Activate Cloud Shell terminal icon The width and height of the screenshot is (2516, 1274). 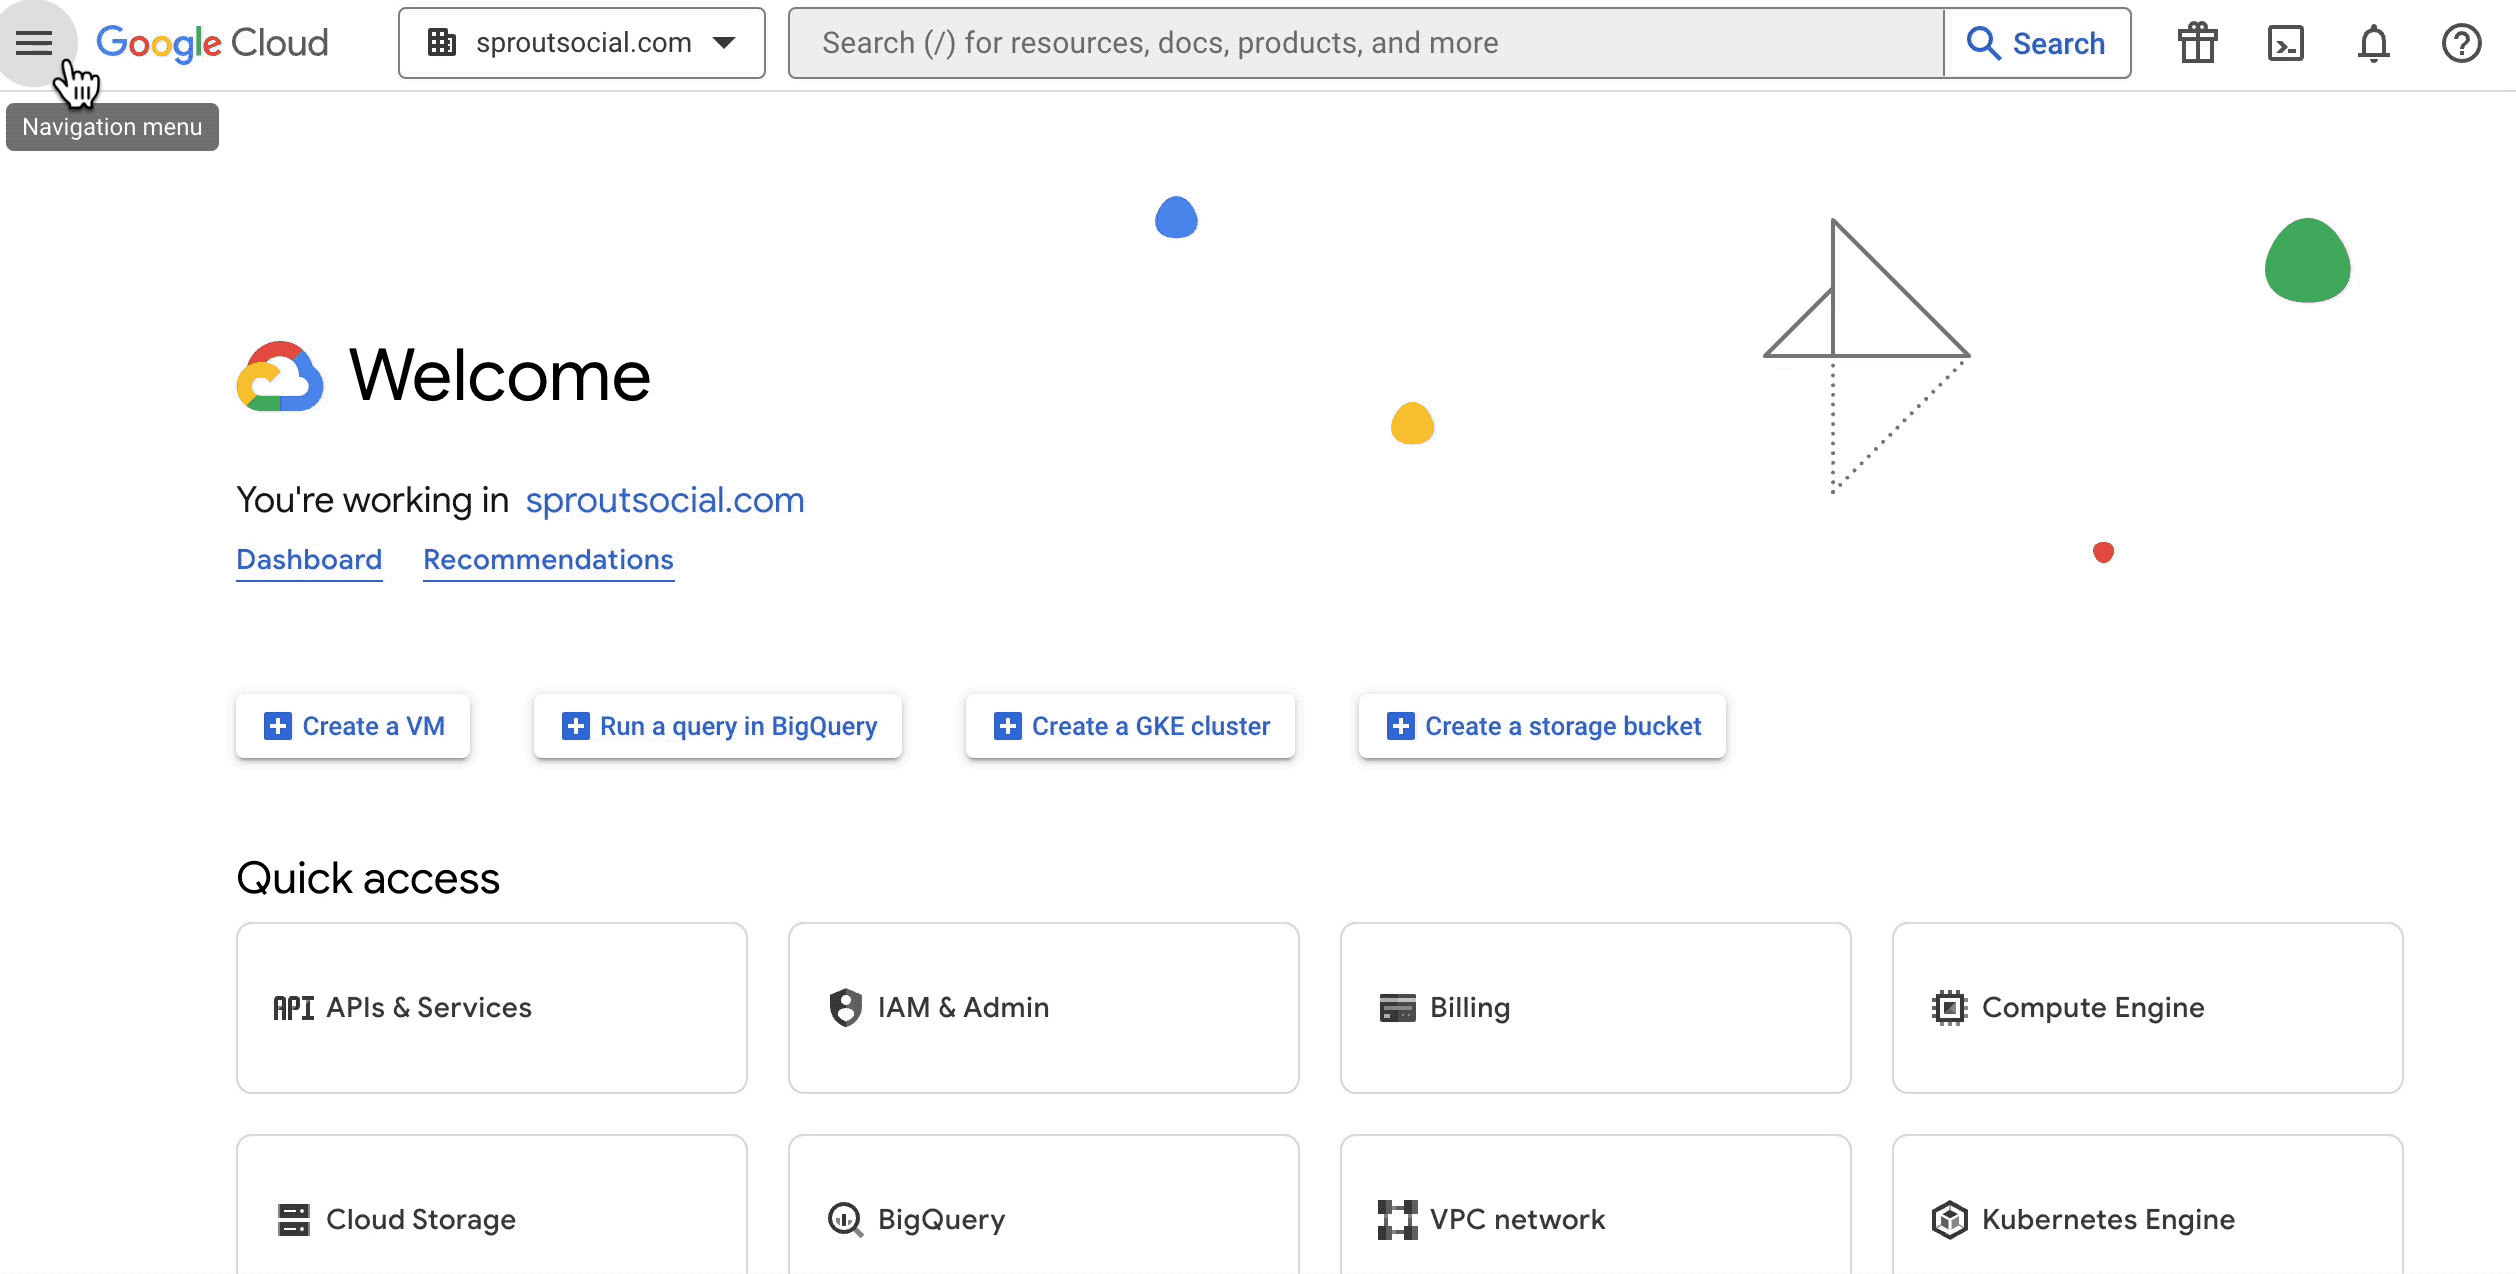[2285, 43]
